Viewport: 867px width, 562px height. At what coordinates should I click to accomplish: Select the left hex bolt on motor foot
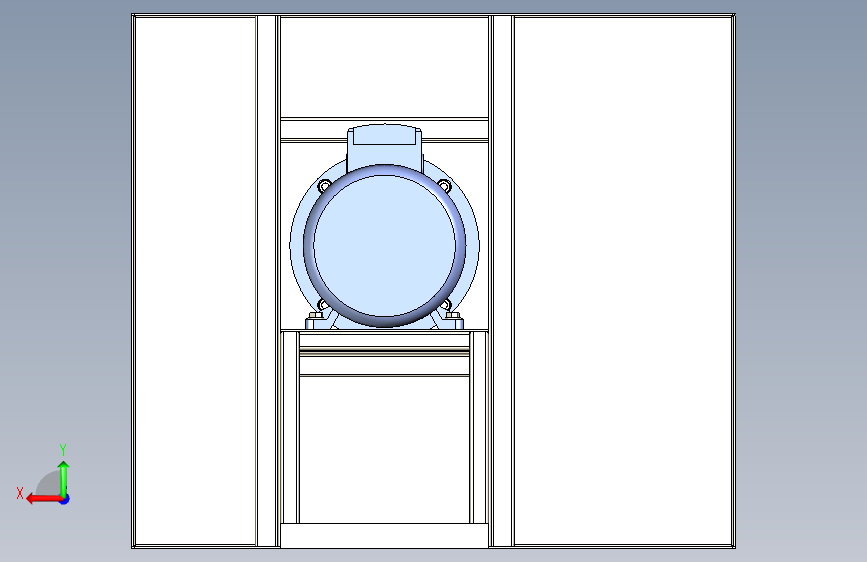click(316, 315)
